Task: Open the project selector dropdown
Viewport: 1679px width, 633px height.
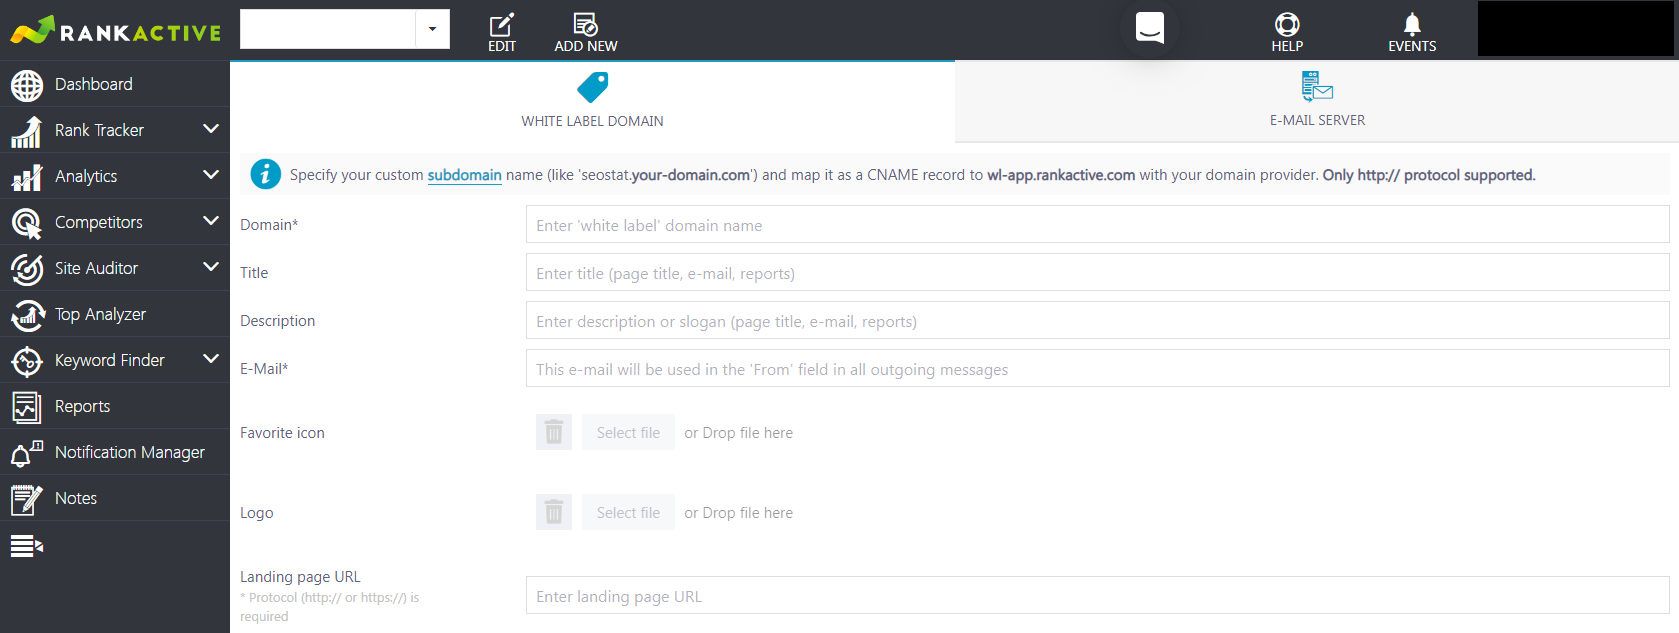Action: point(432,29)
